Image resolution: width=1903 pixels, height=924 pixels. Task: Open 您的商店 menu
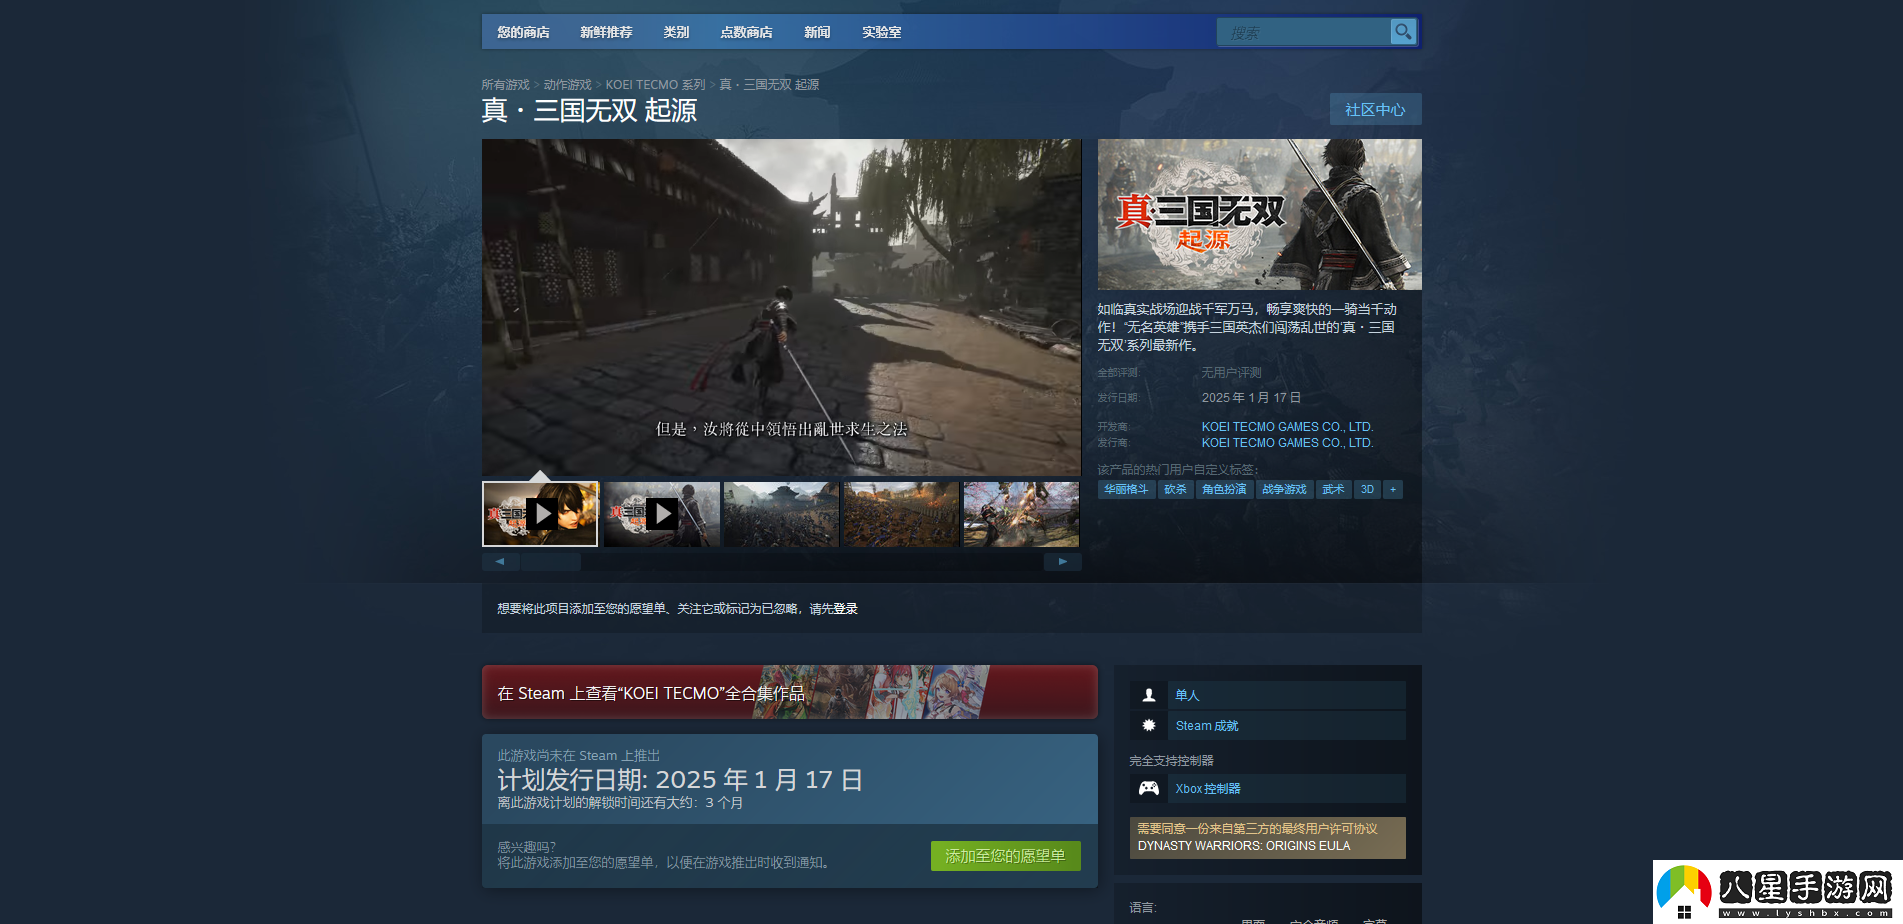pyautogui.click(x=523, y=32)
